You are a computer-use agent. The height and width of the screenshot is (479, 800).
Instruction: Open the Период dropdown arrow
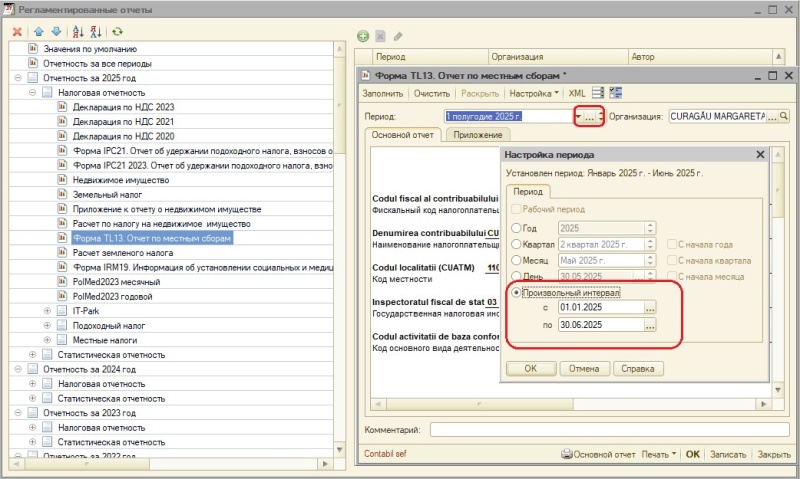[578, 116]
